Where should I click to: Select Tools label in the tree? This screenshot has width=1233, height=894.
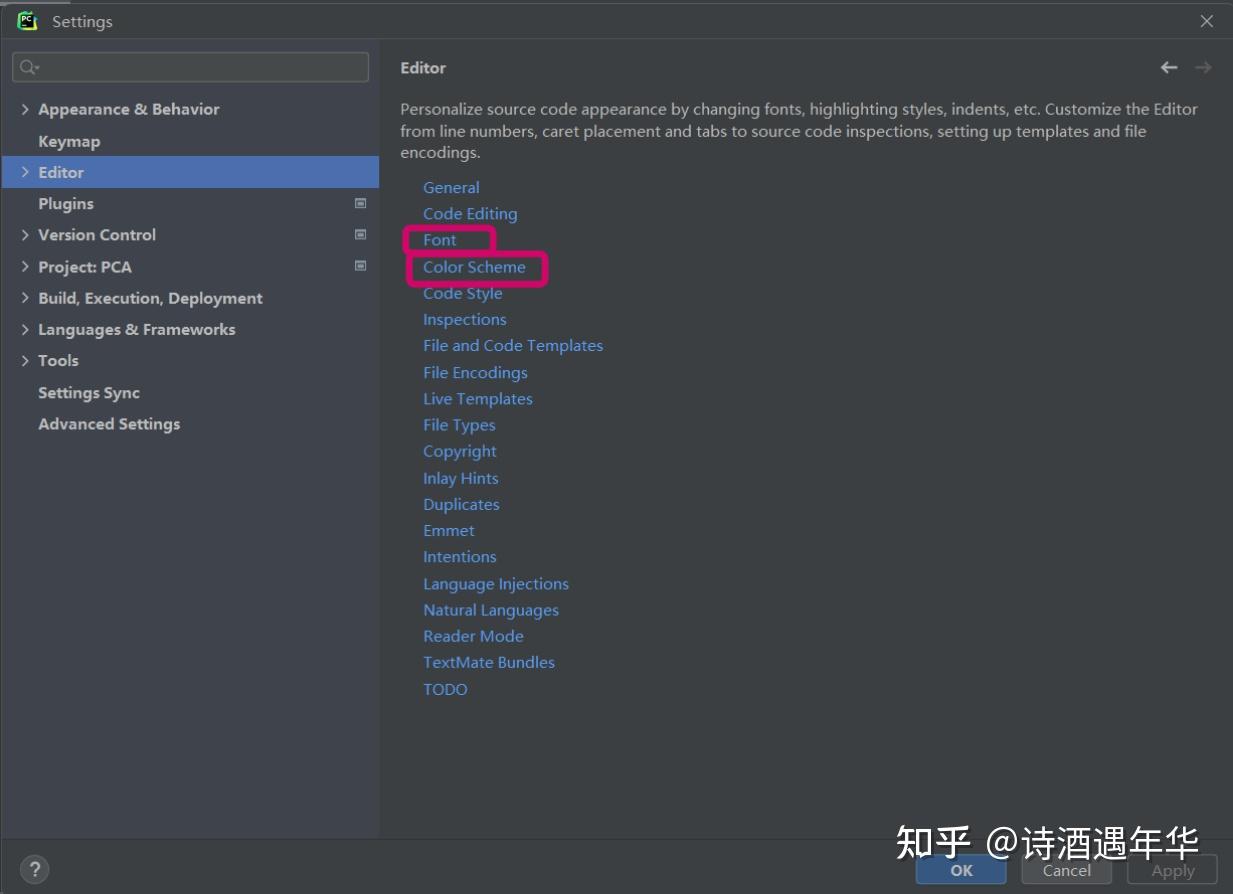coord(58,361)
